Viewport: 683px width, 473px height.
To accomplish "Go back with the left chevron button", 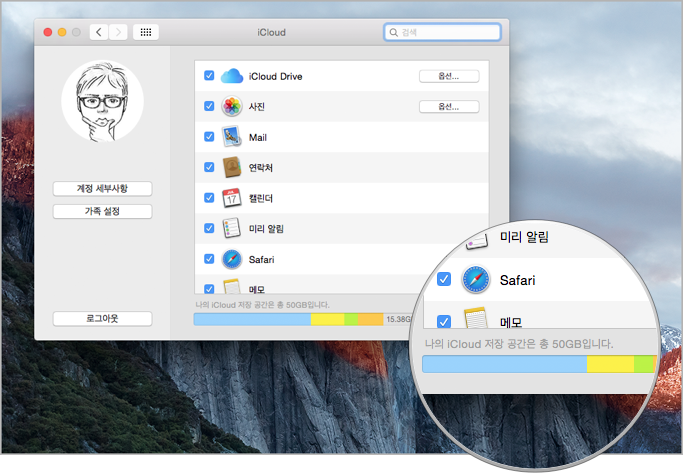I will [x=99, y=32].
